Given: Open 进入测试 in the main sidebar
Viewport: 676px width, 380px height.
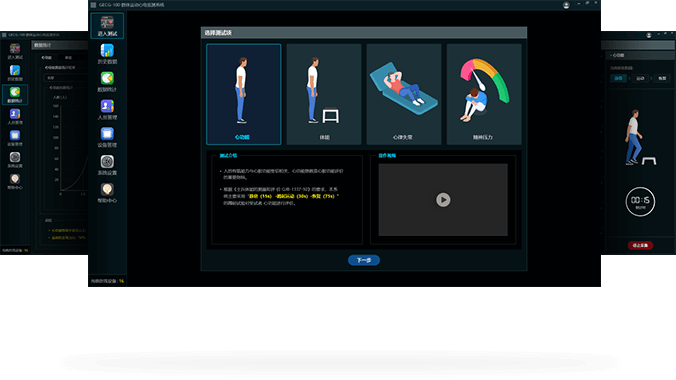Looking at the screenshot, I should 107,26.
